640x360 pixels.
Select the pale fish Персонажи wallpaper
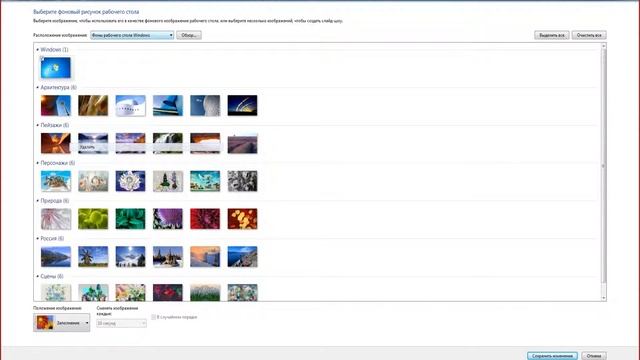coord(93,181)
